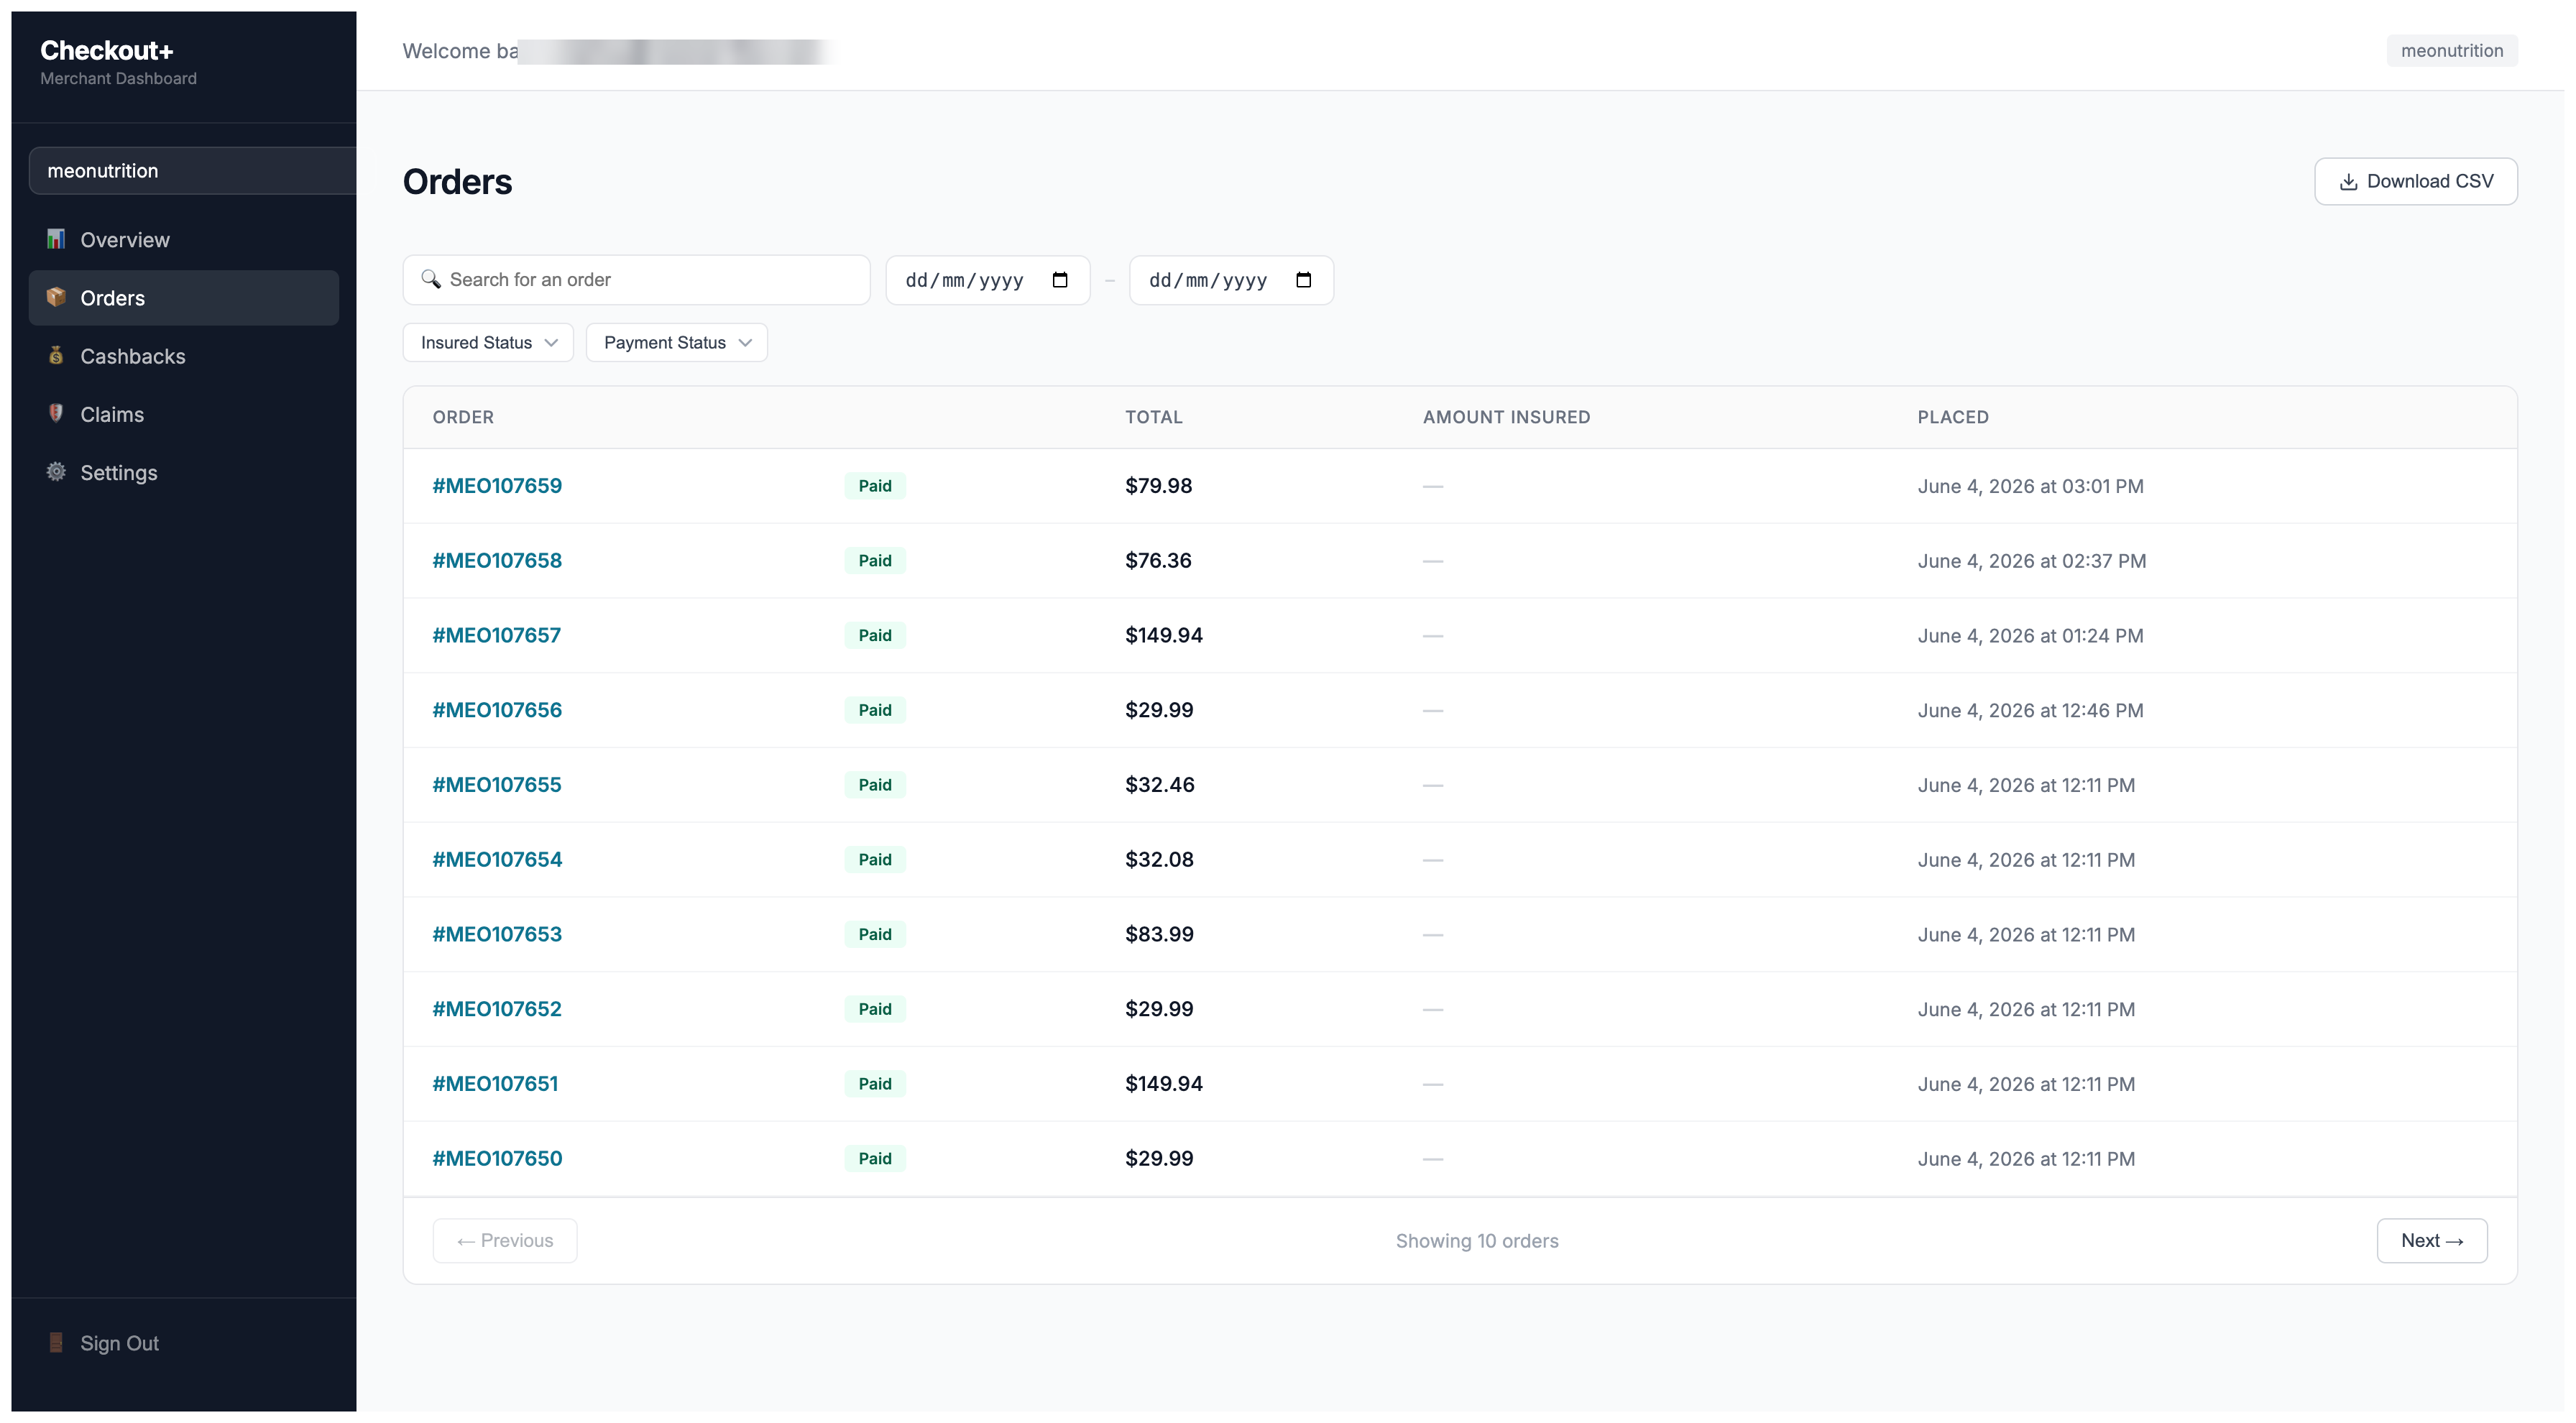Click the Checkout+ logo title
The image size is (2576, 1423).
pos(106,50)
